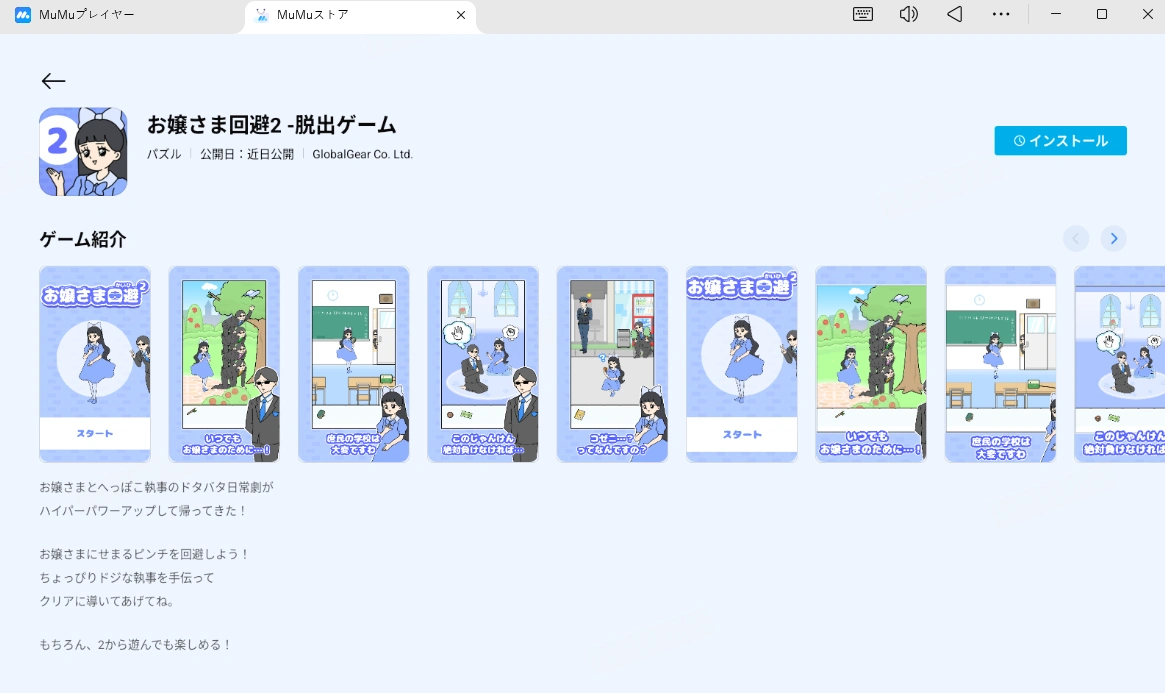Click the パズル category label

[164, 154]
